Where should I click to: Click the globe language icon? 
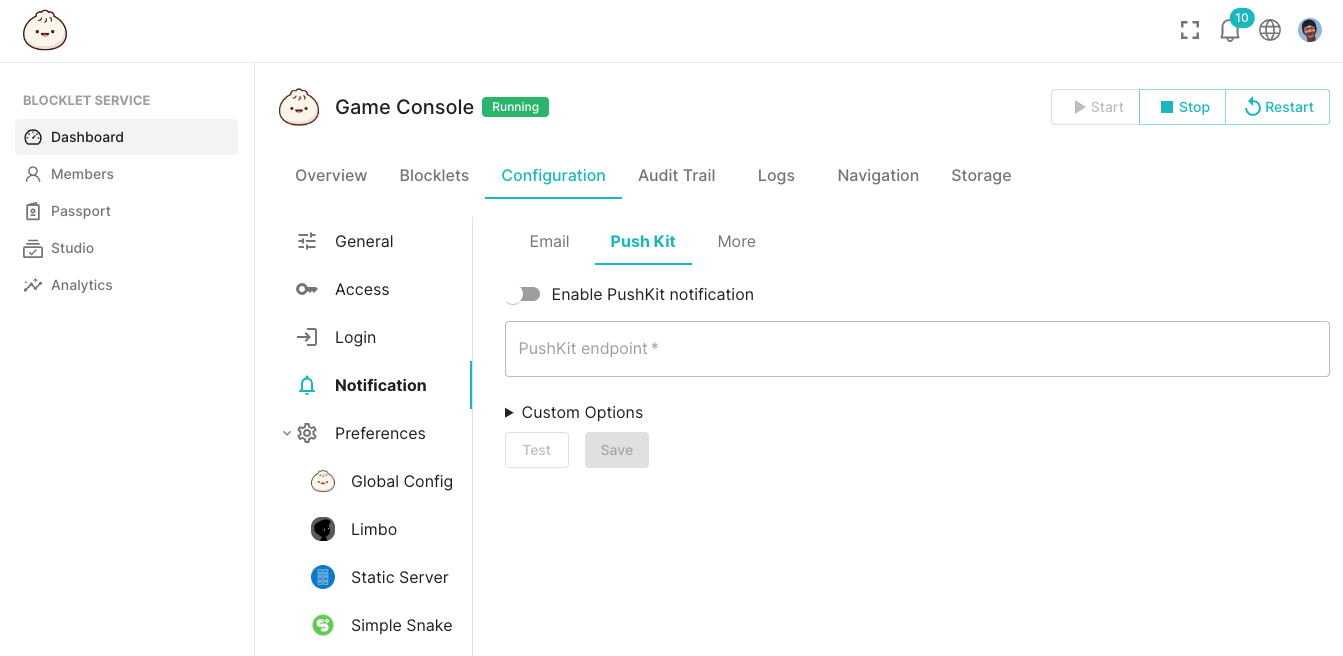pyautogui.click(x=1270, y=30)
